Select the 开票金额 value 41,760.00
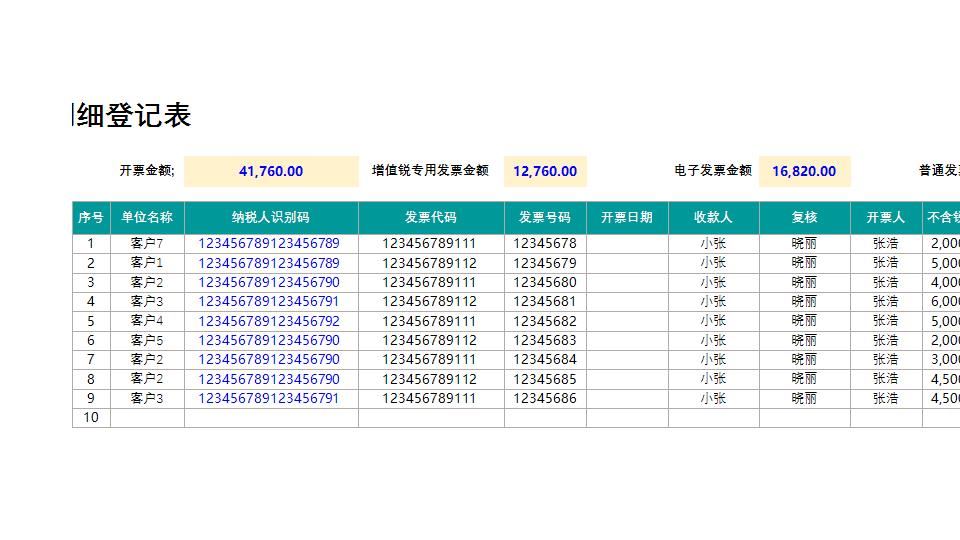 point(271,171)
